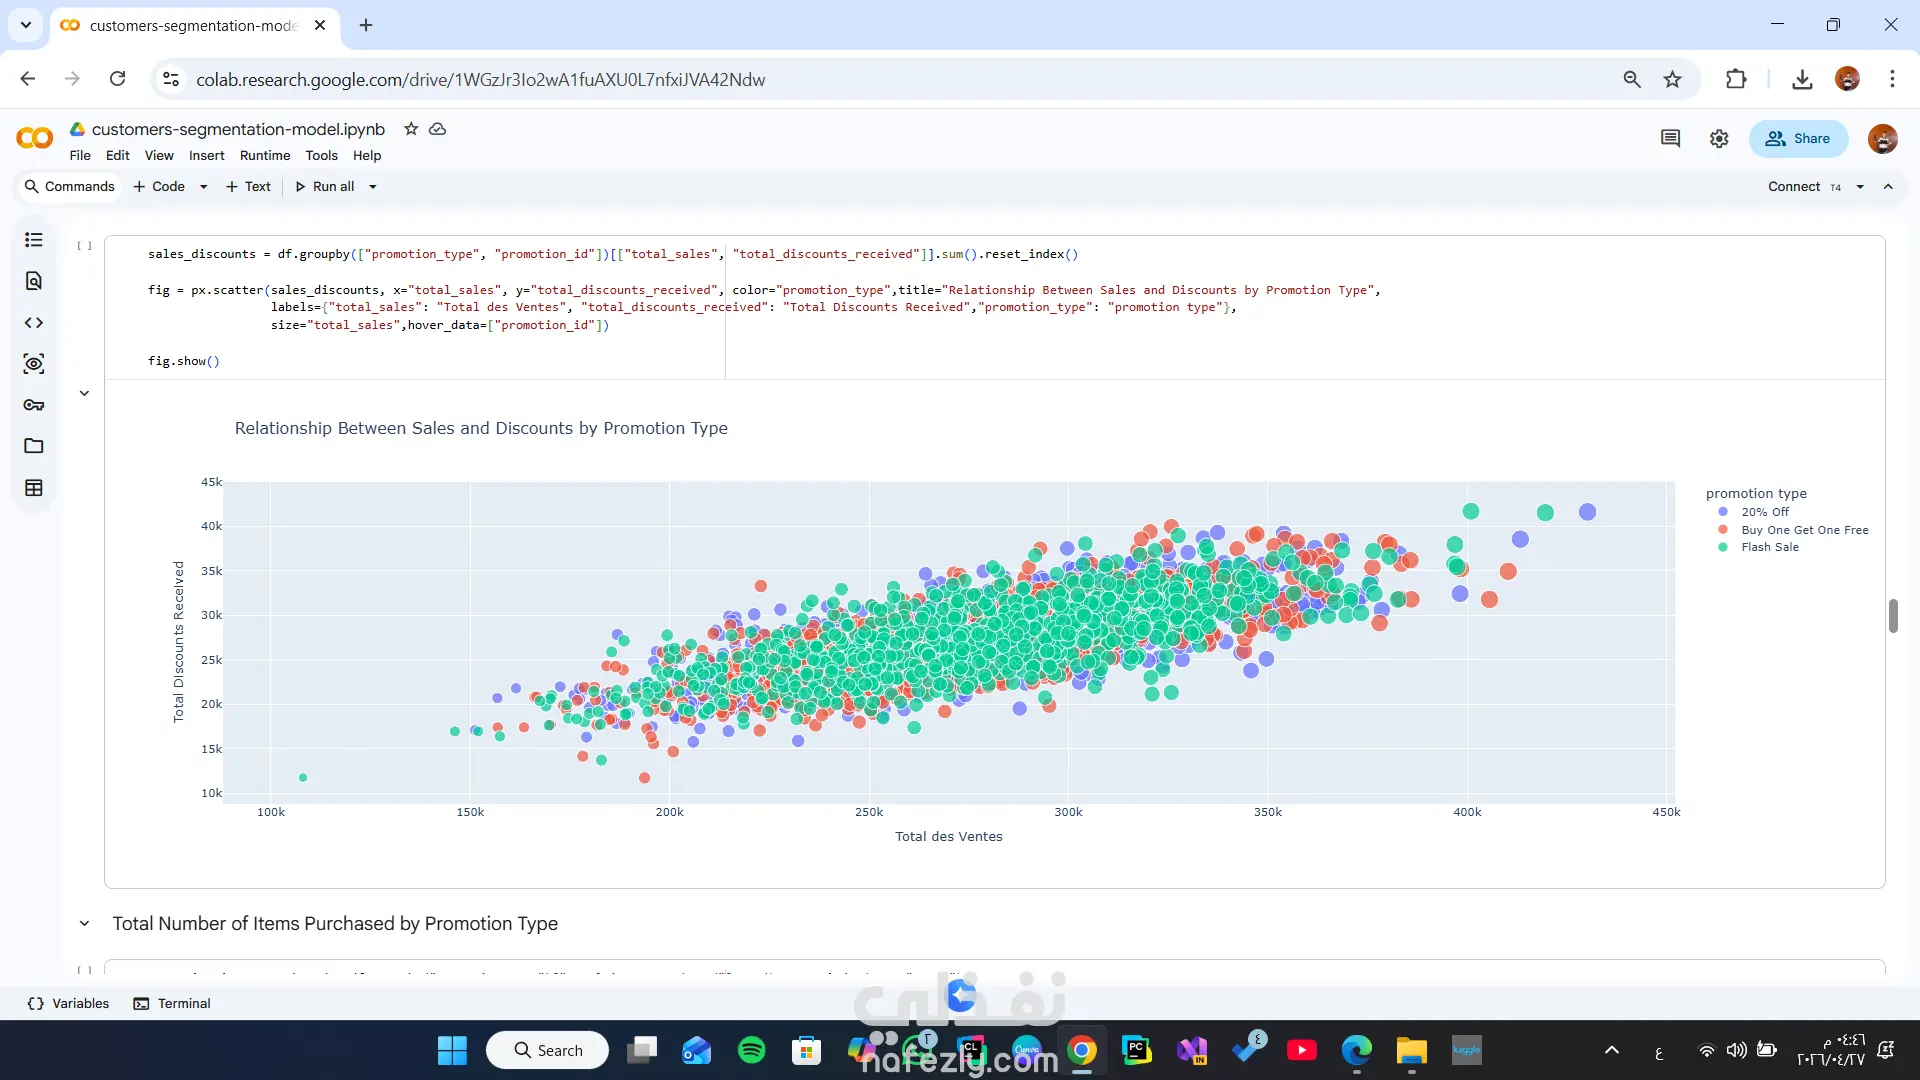Open code snippets panel icon
Image resolution: width=1920 pixels, height=1080 pixels.
[x=34, y=323]
